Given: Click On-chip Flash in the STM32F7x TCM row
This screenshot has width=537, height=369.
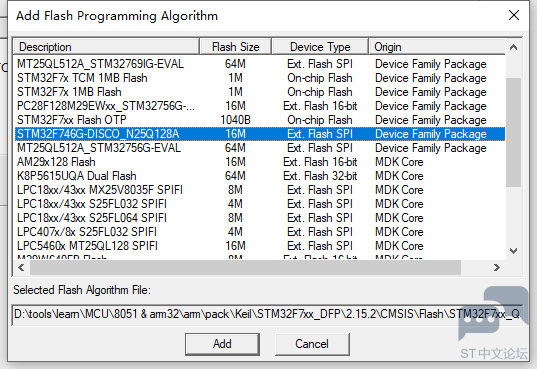Looking at the screenshot, I should [x=320, y=78].
